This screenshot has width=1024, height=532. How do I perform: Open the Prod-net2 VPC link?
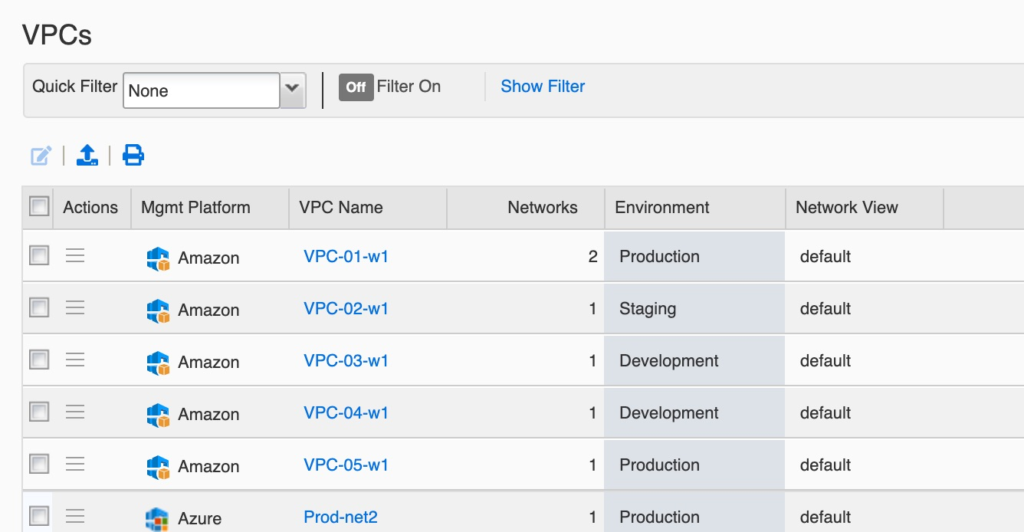340,517
